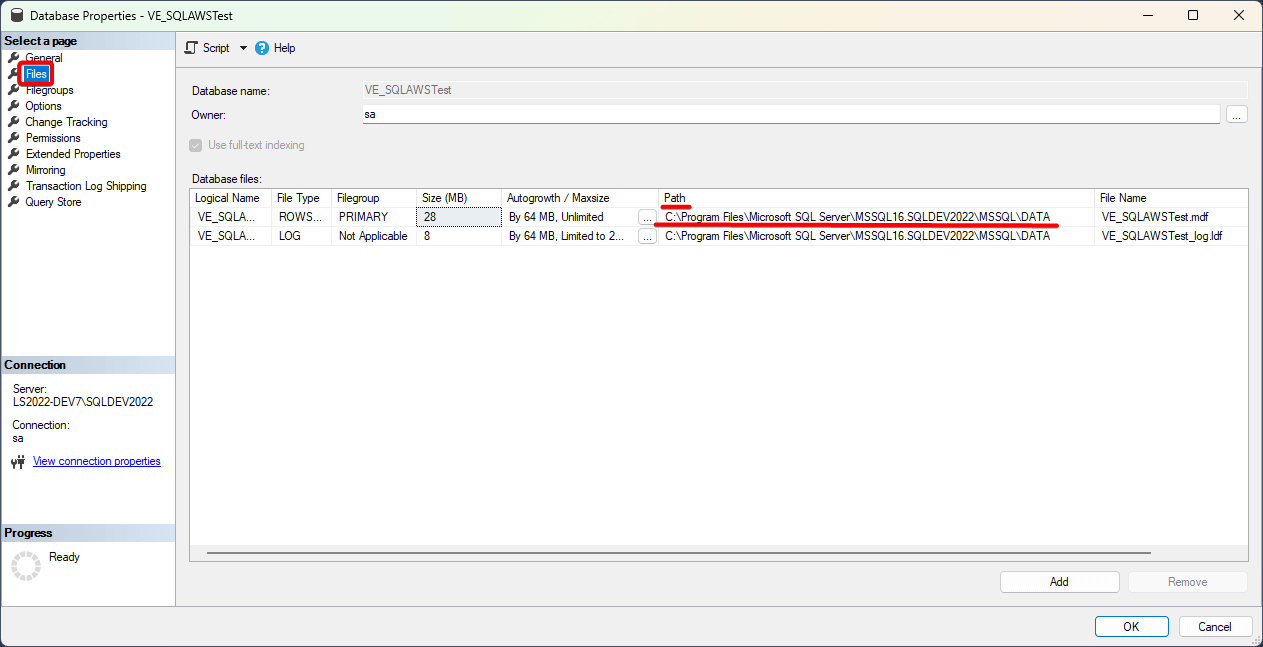The height and width of the screenshot is (647, 1263).
Task: Click wrench icon beside Query Store
Action: coord(14,202)
